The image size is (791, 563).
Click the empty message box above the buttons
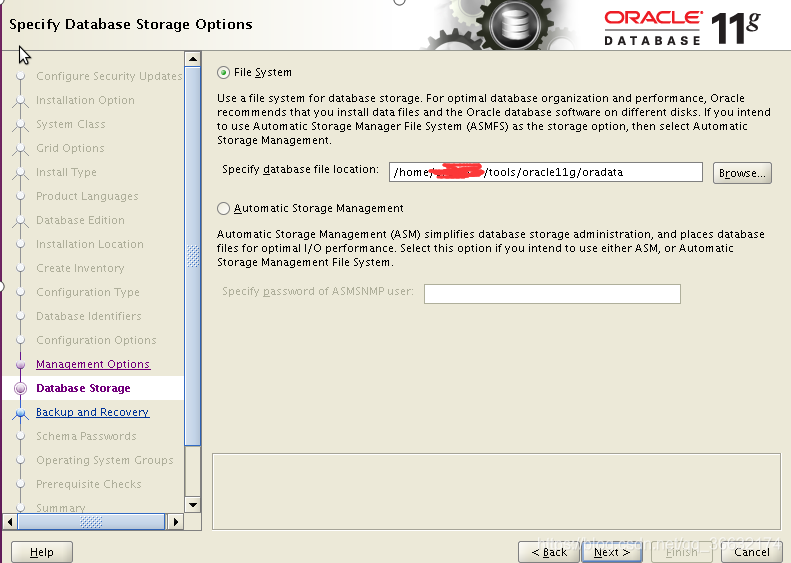[x=496, y=491]
